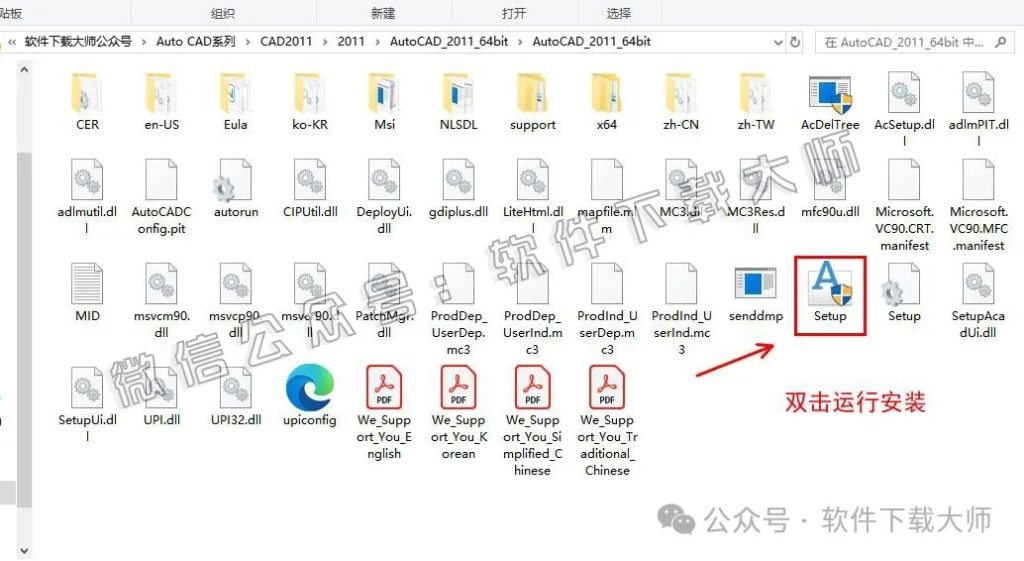Image resolution: width=1024 pixels, height=561 pixels.
Task: Select the gdiplus.dll file
Action: [x=458, y=188]
